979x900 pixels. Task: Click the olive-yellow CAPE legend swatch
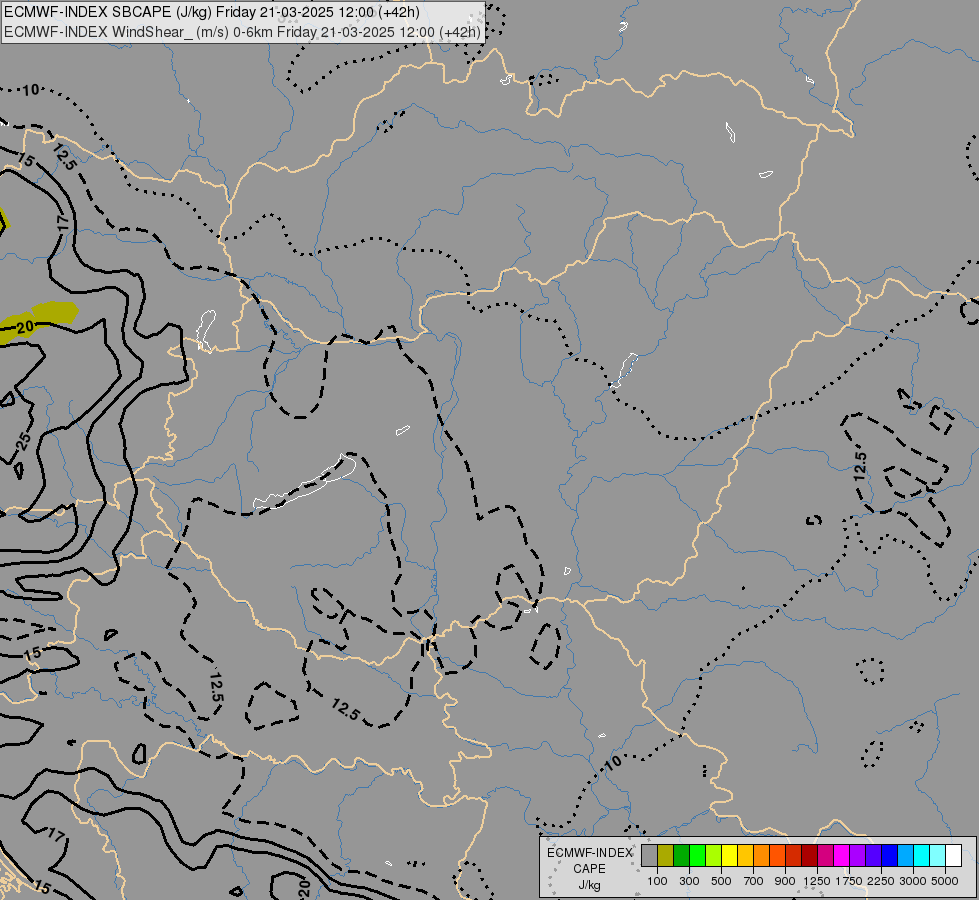point(666,855)
